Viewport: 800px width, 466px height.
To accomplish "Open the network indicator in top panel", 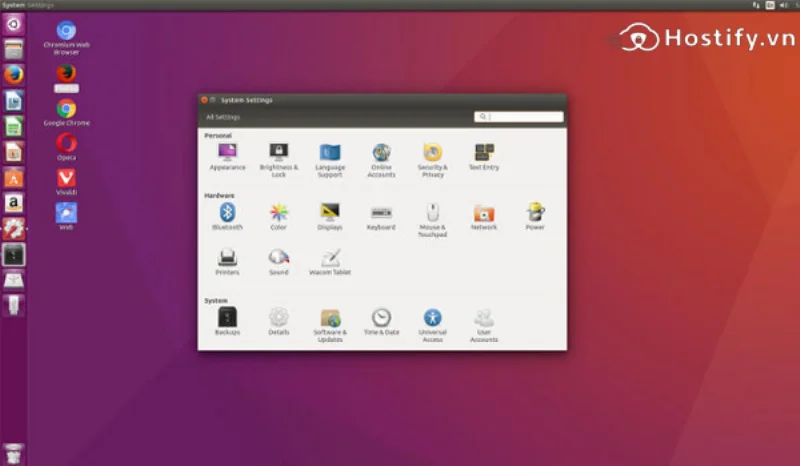I will point(756,5).
